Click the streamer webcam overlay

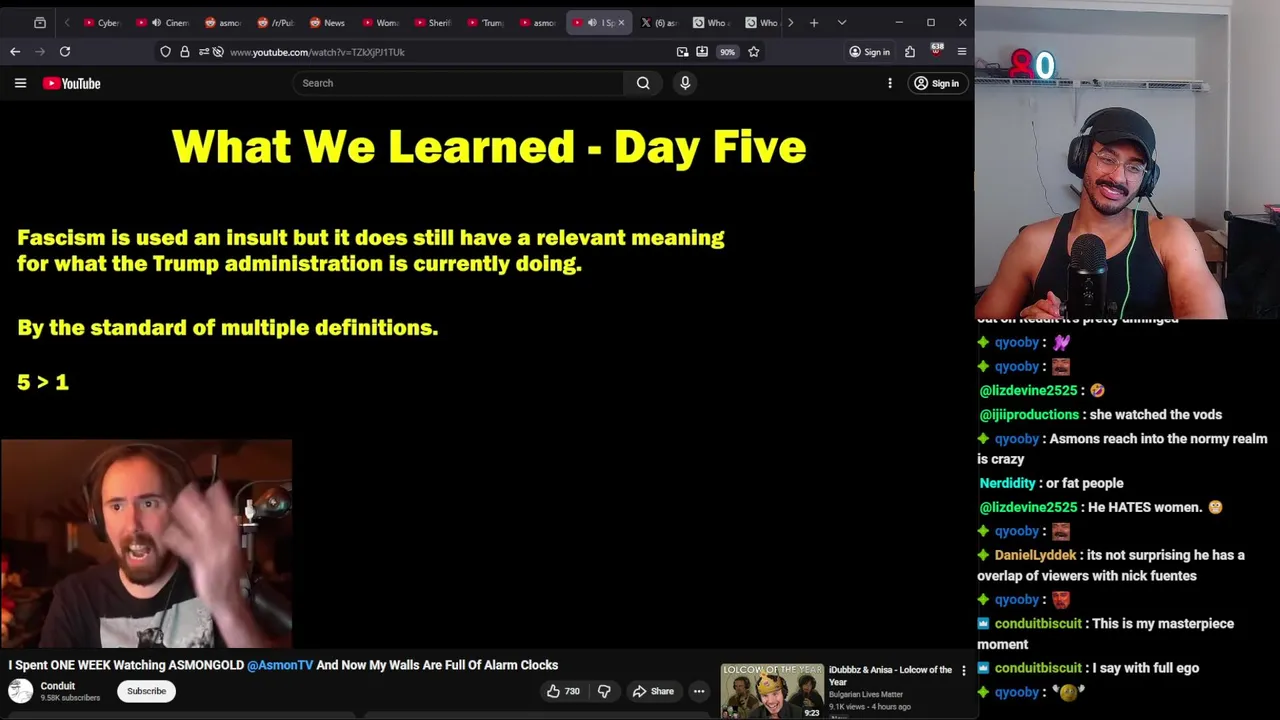tap(1127, 160)
